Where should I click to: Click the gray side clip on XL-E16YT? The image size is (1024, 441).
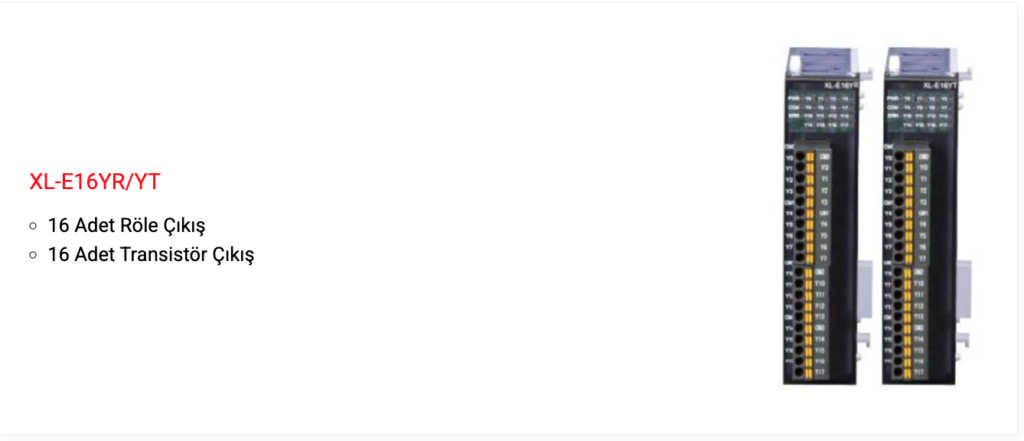point(965,291)
